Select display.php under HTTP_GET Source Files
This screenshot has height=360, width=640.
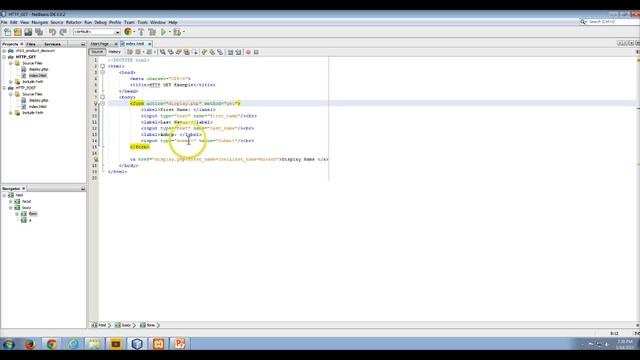click(38, 69)
